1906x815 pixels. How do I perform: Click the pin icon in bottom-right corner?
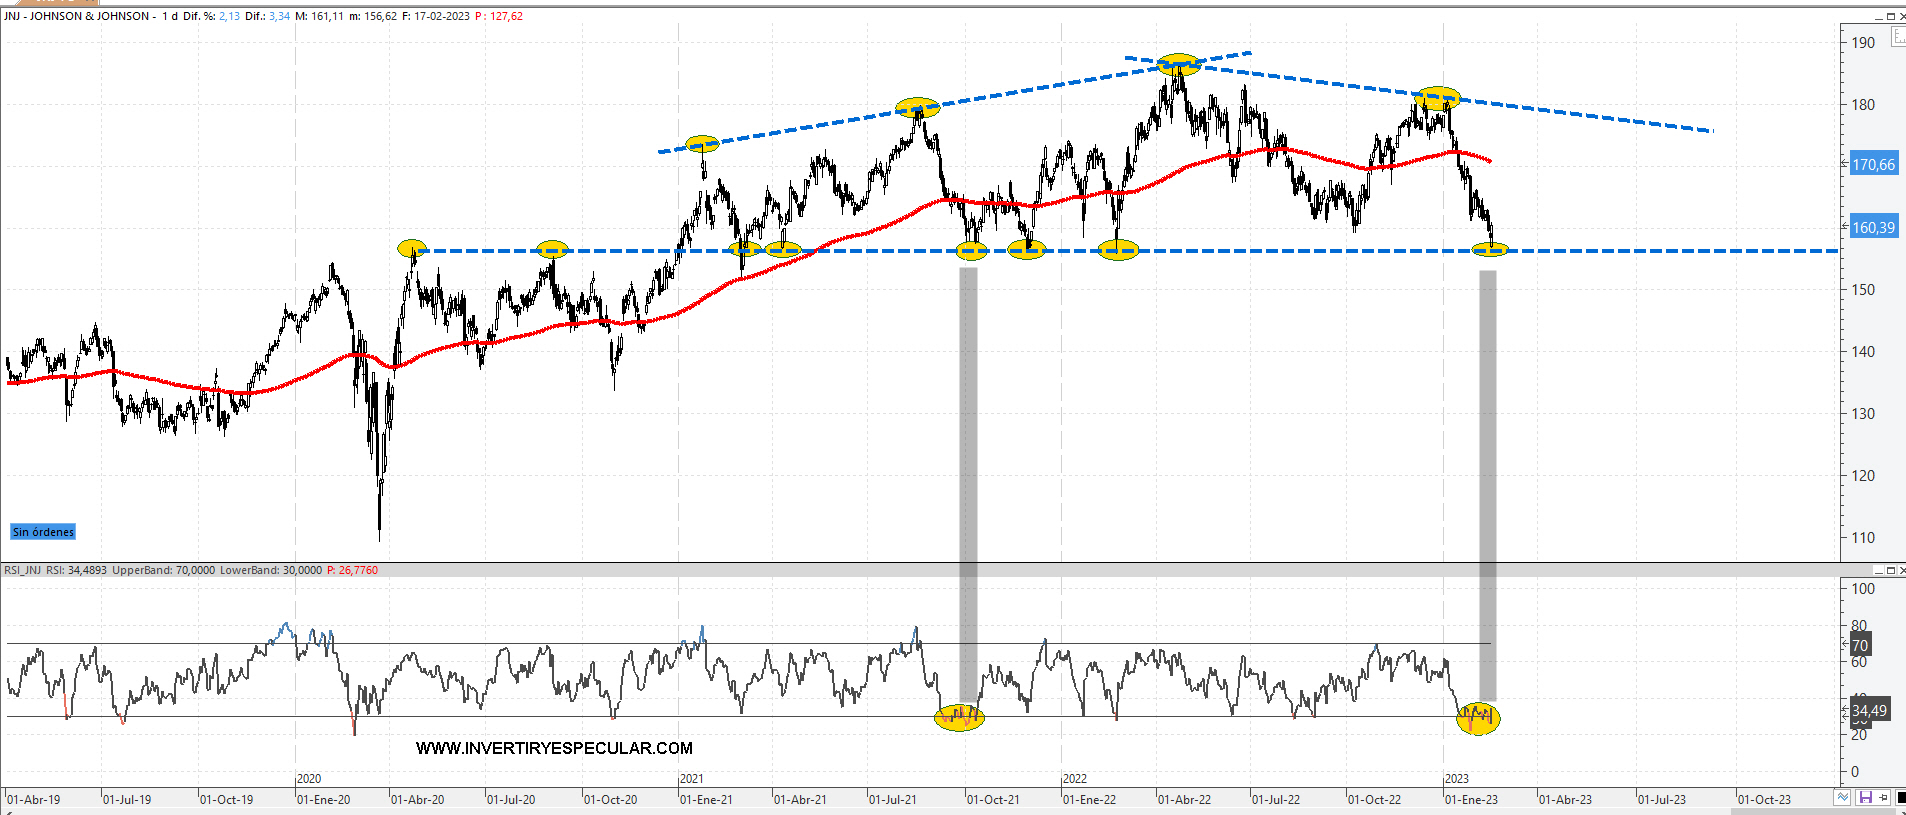pos(1883,797)
